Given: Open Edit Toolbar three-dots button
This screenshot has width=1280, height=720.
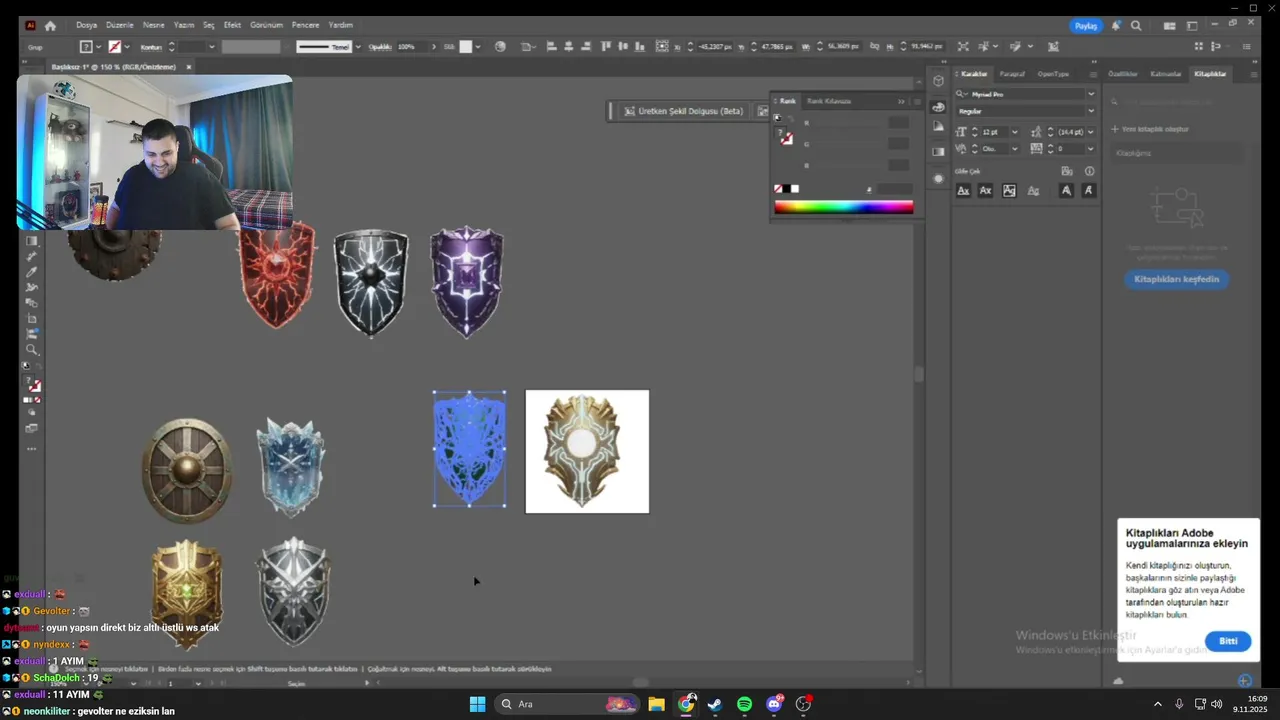Looking at the screenshot, I should pos(32,449).
